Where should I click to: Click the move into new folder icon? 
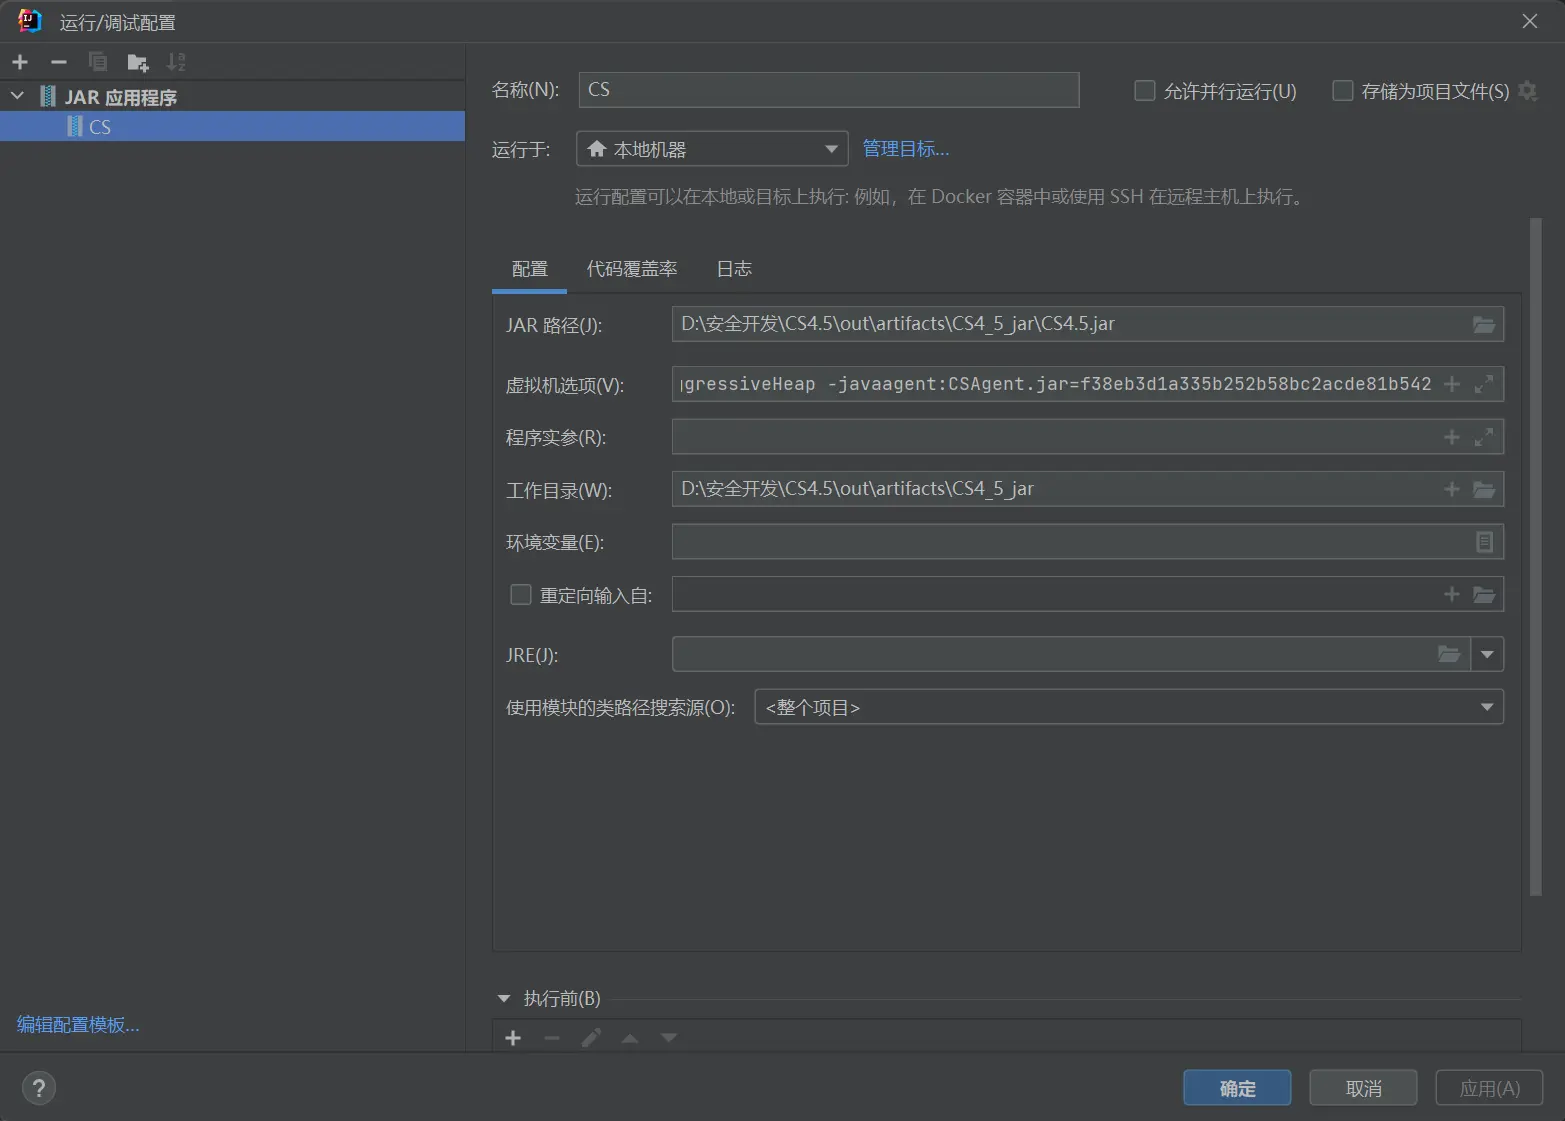[x=138, y=63]
